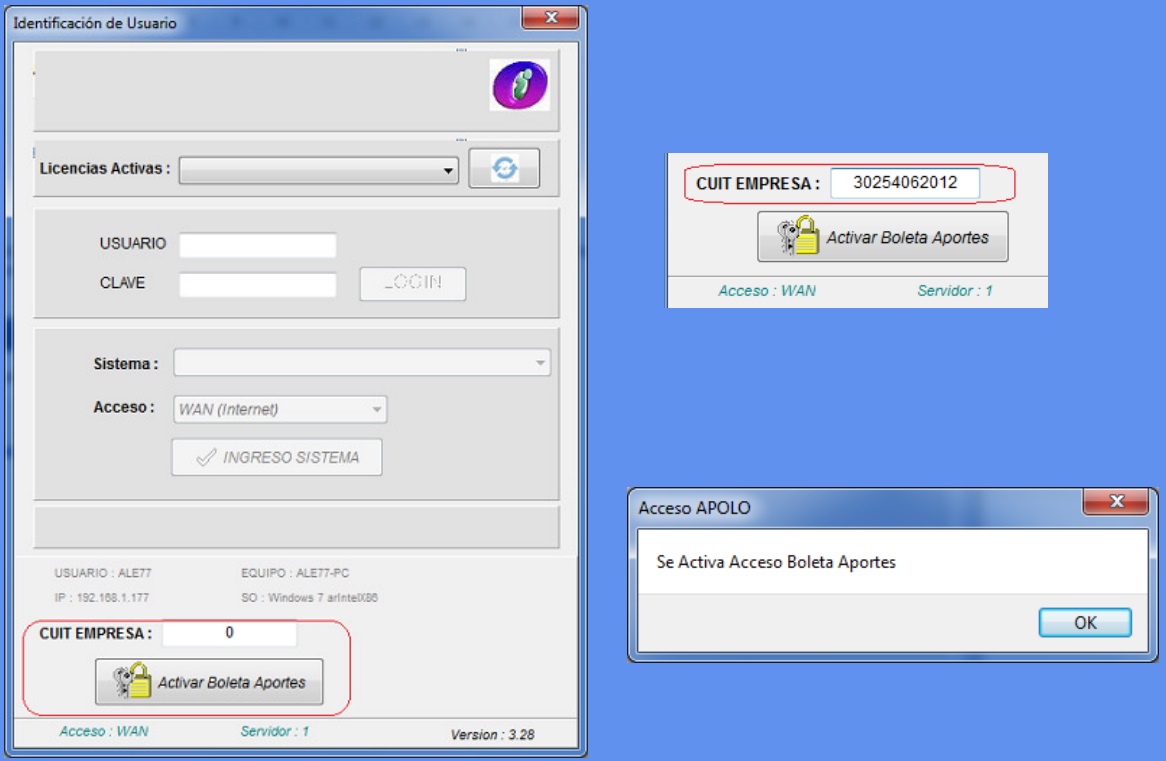Click the INGRESO SISTEMA button
Screen dimensions: 1166x761
(x=277, y=457)
